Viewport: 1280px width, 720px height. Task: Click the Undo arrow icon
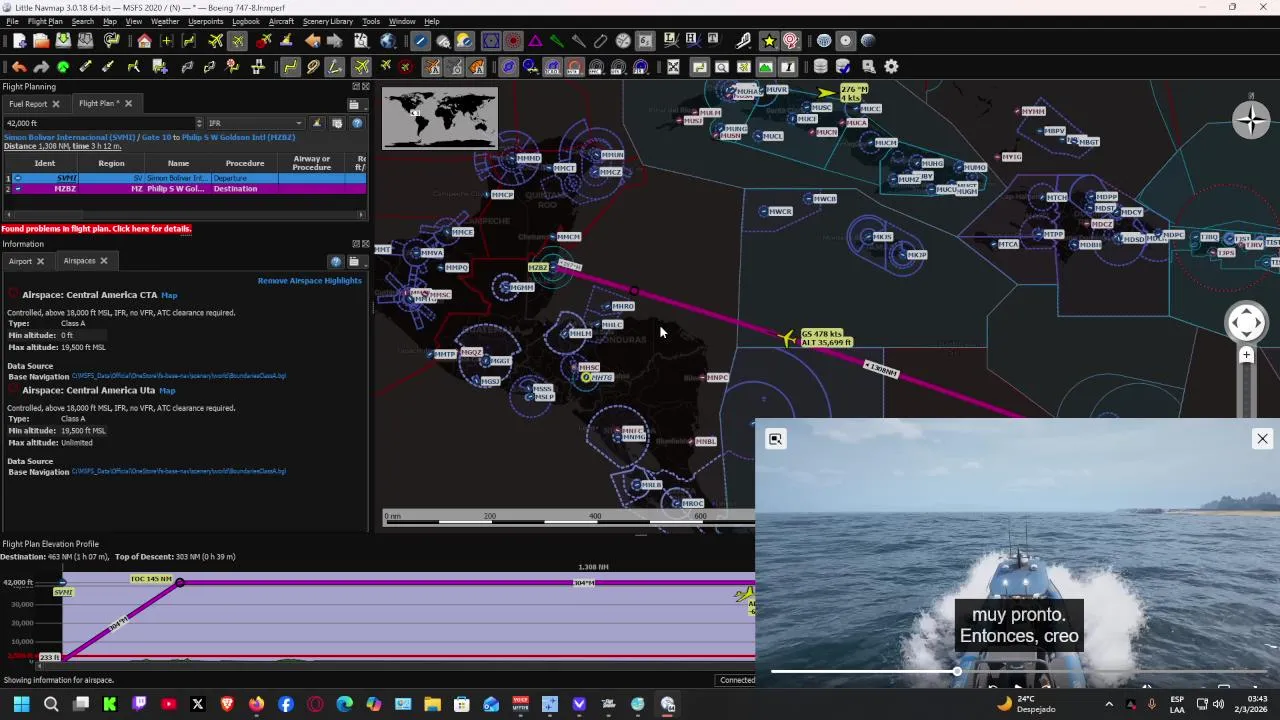point(19,67)
